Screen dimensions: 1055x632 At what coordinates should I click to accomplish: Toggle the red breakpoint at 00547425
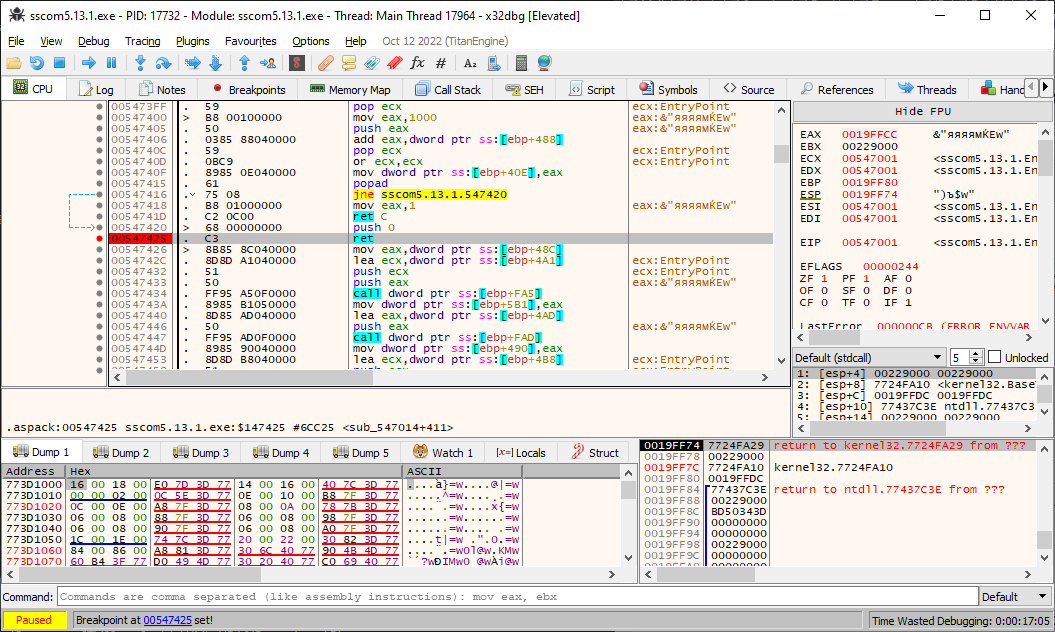tap(99, 239)
